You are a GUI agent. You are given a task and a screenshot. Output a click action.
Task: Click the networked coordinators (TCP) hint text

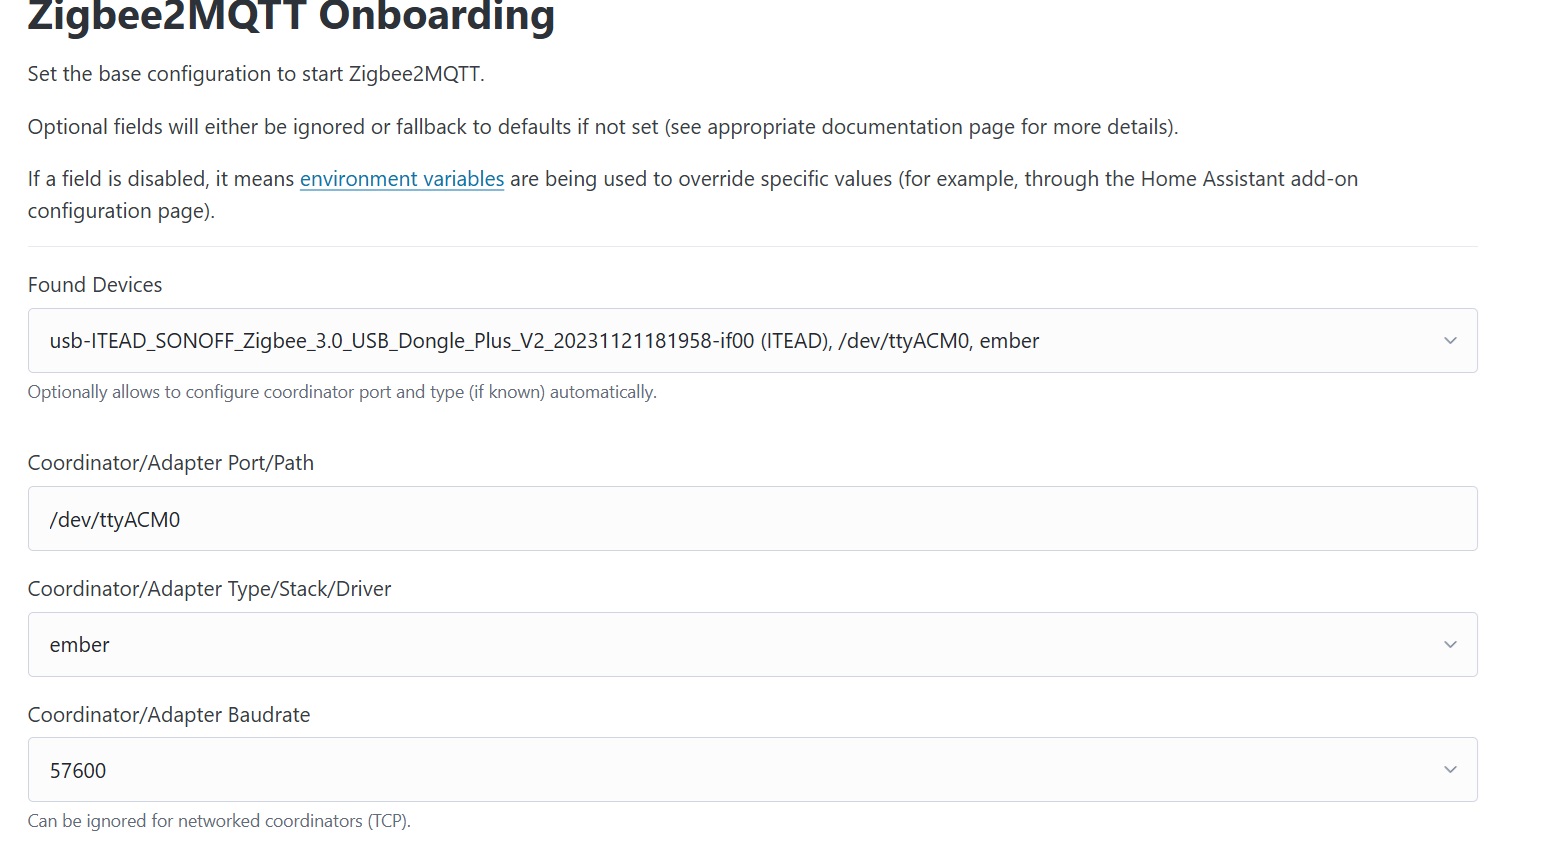coord(219,821)
